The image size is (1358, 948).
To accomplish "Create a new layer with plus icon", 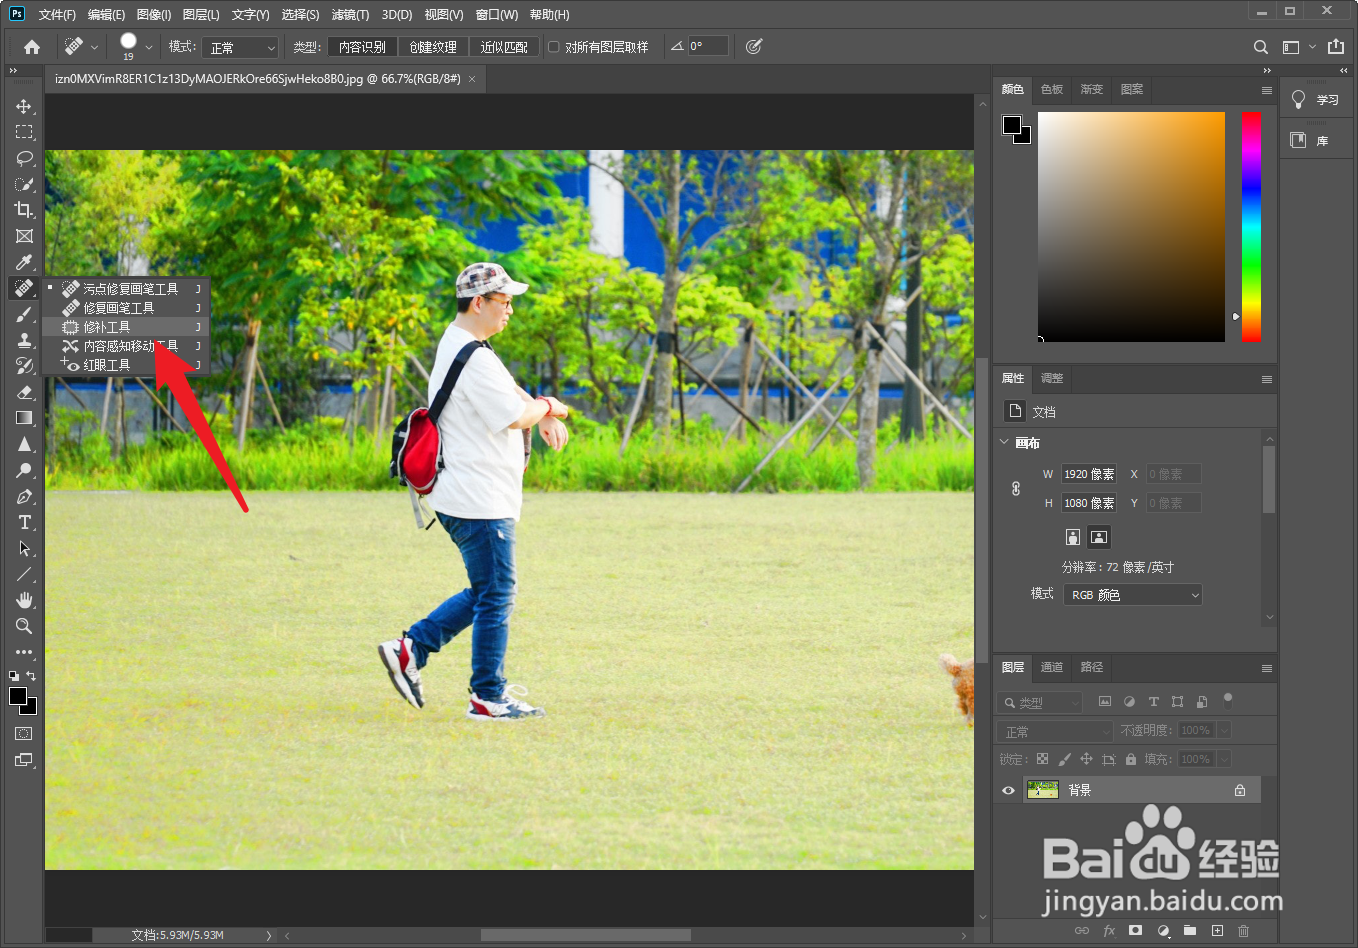I will click(x=1217, y=930).
